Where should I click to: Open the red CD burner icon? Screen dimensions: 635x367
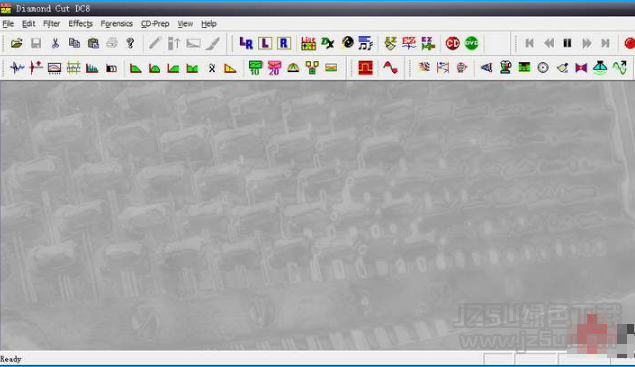tap(452, 43)
